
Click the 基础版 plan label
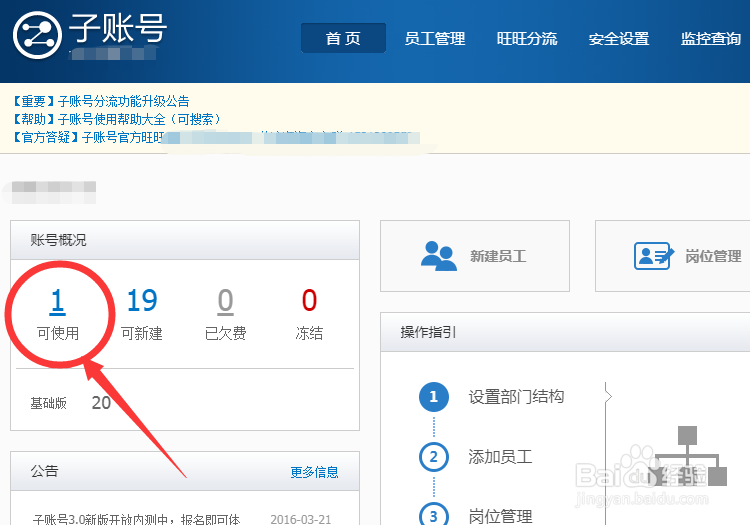(x=48, y=403)
